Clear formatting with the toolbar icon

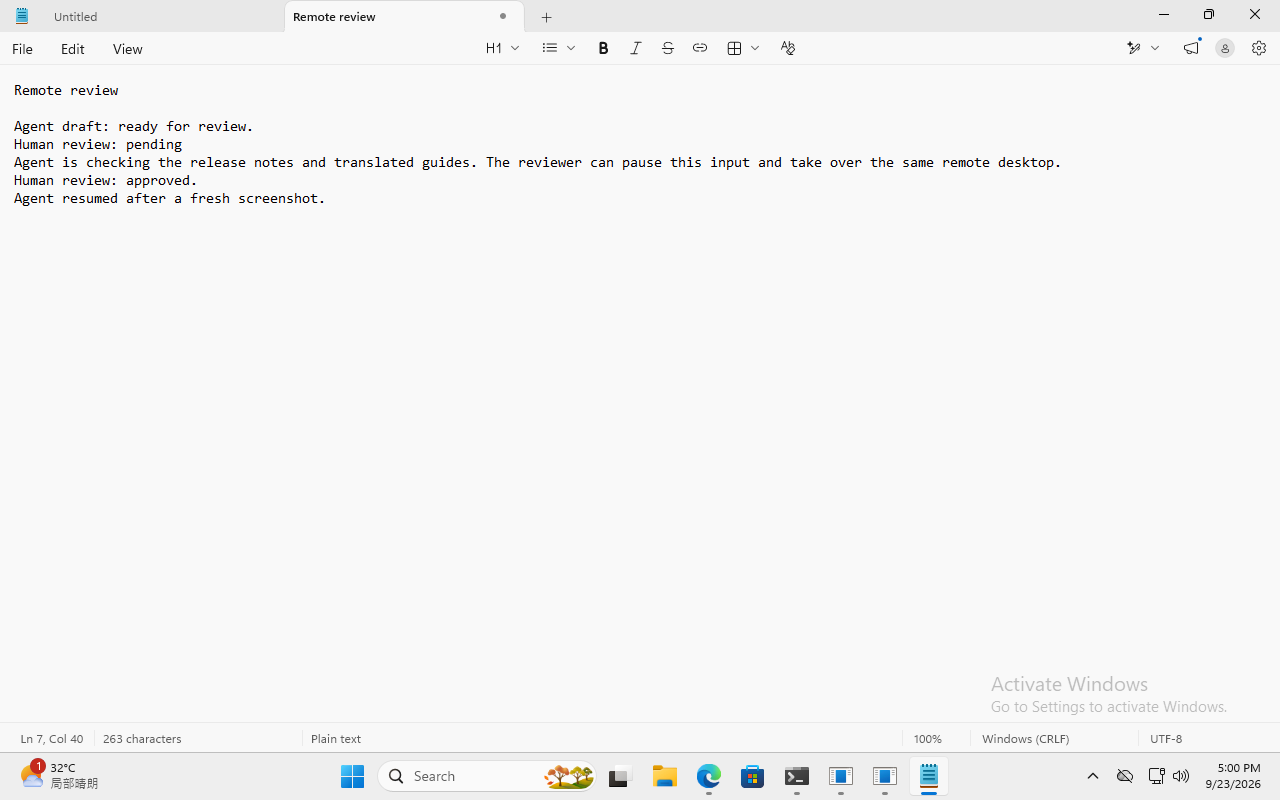click(787, 48)
